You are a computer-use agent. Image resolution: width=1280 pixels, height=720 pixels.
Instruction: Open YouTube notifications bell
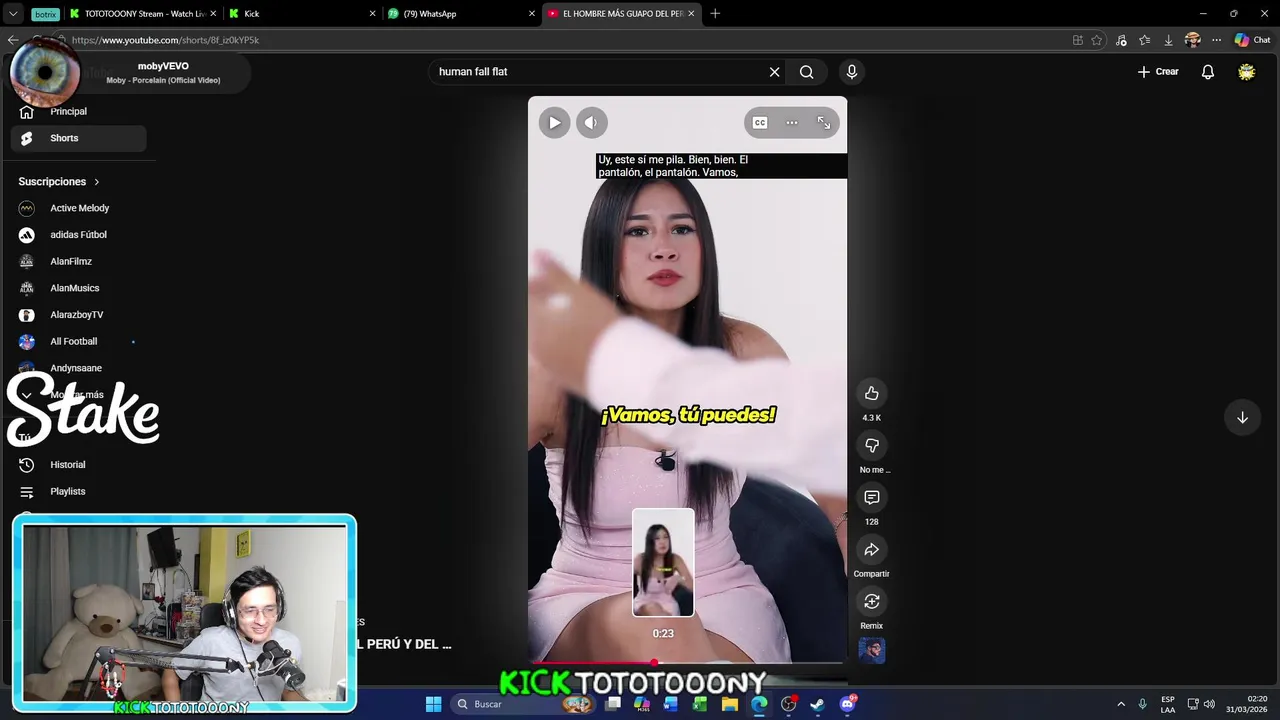[1208, 72]
